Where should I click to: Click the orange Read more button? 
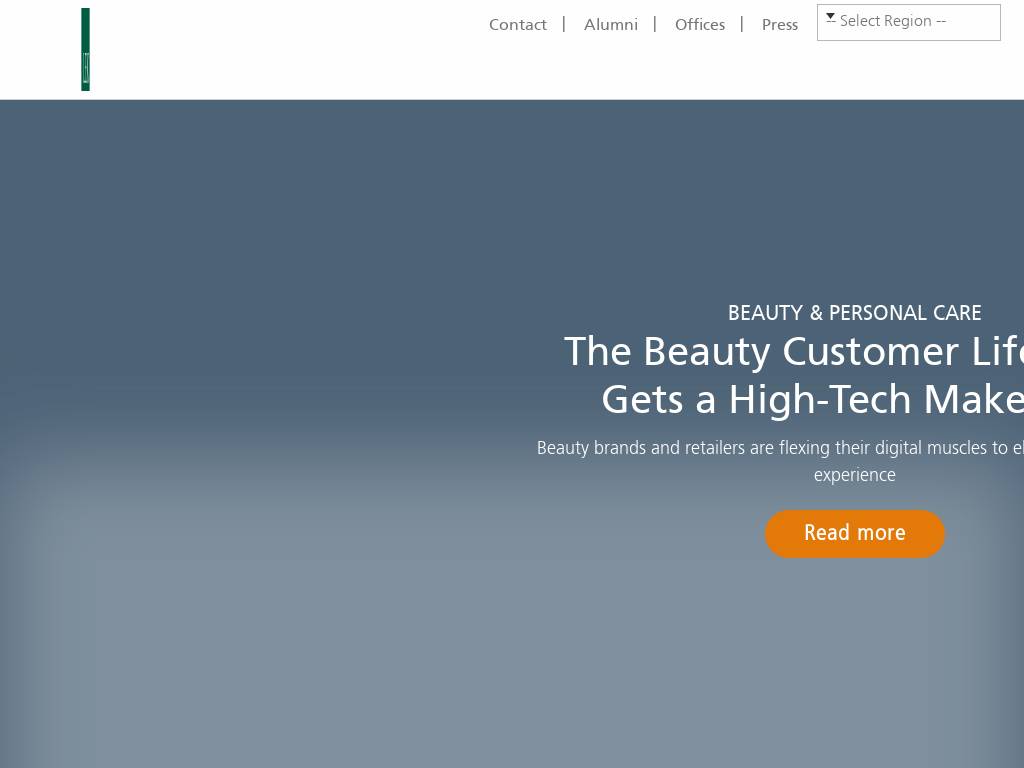point(854,534)
